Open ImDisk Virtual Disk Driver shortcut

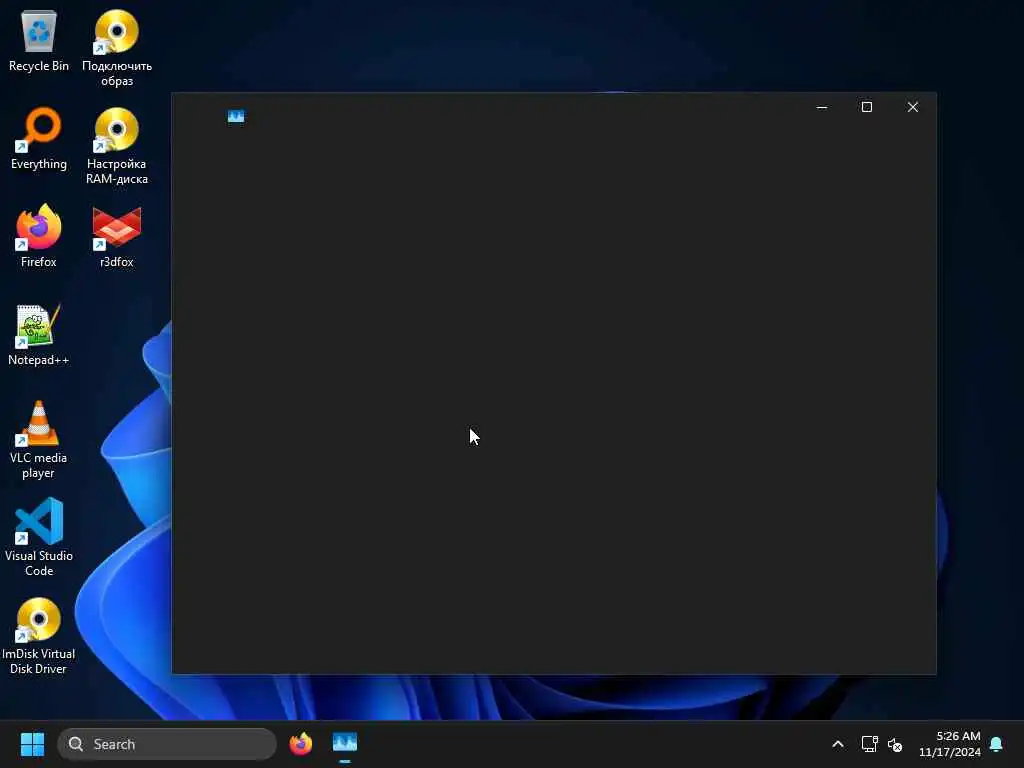point(39,635)
